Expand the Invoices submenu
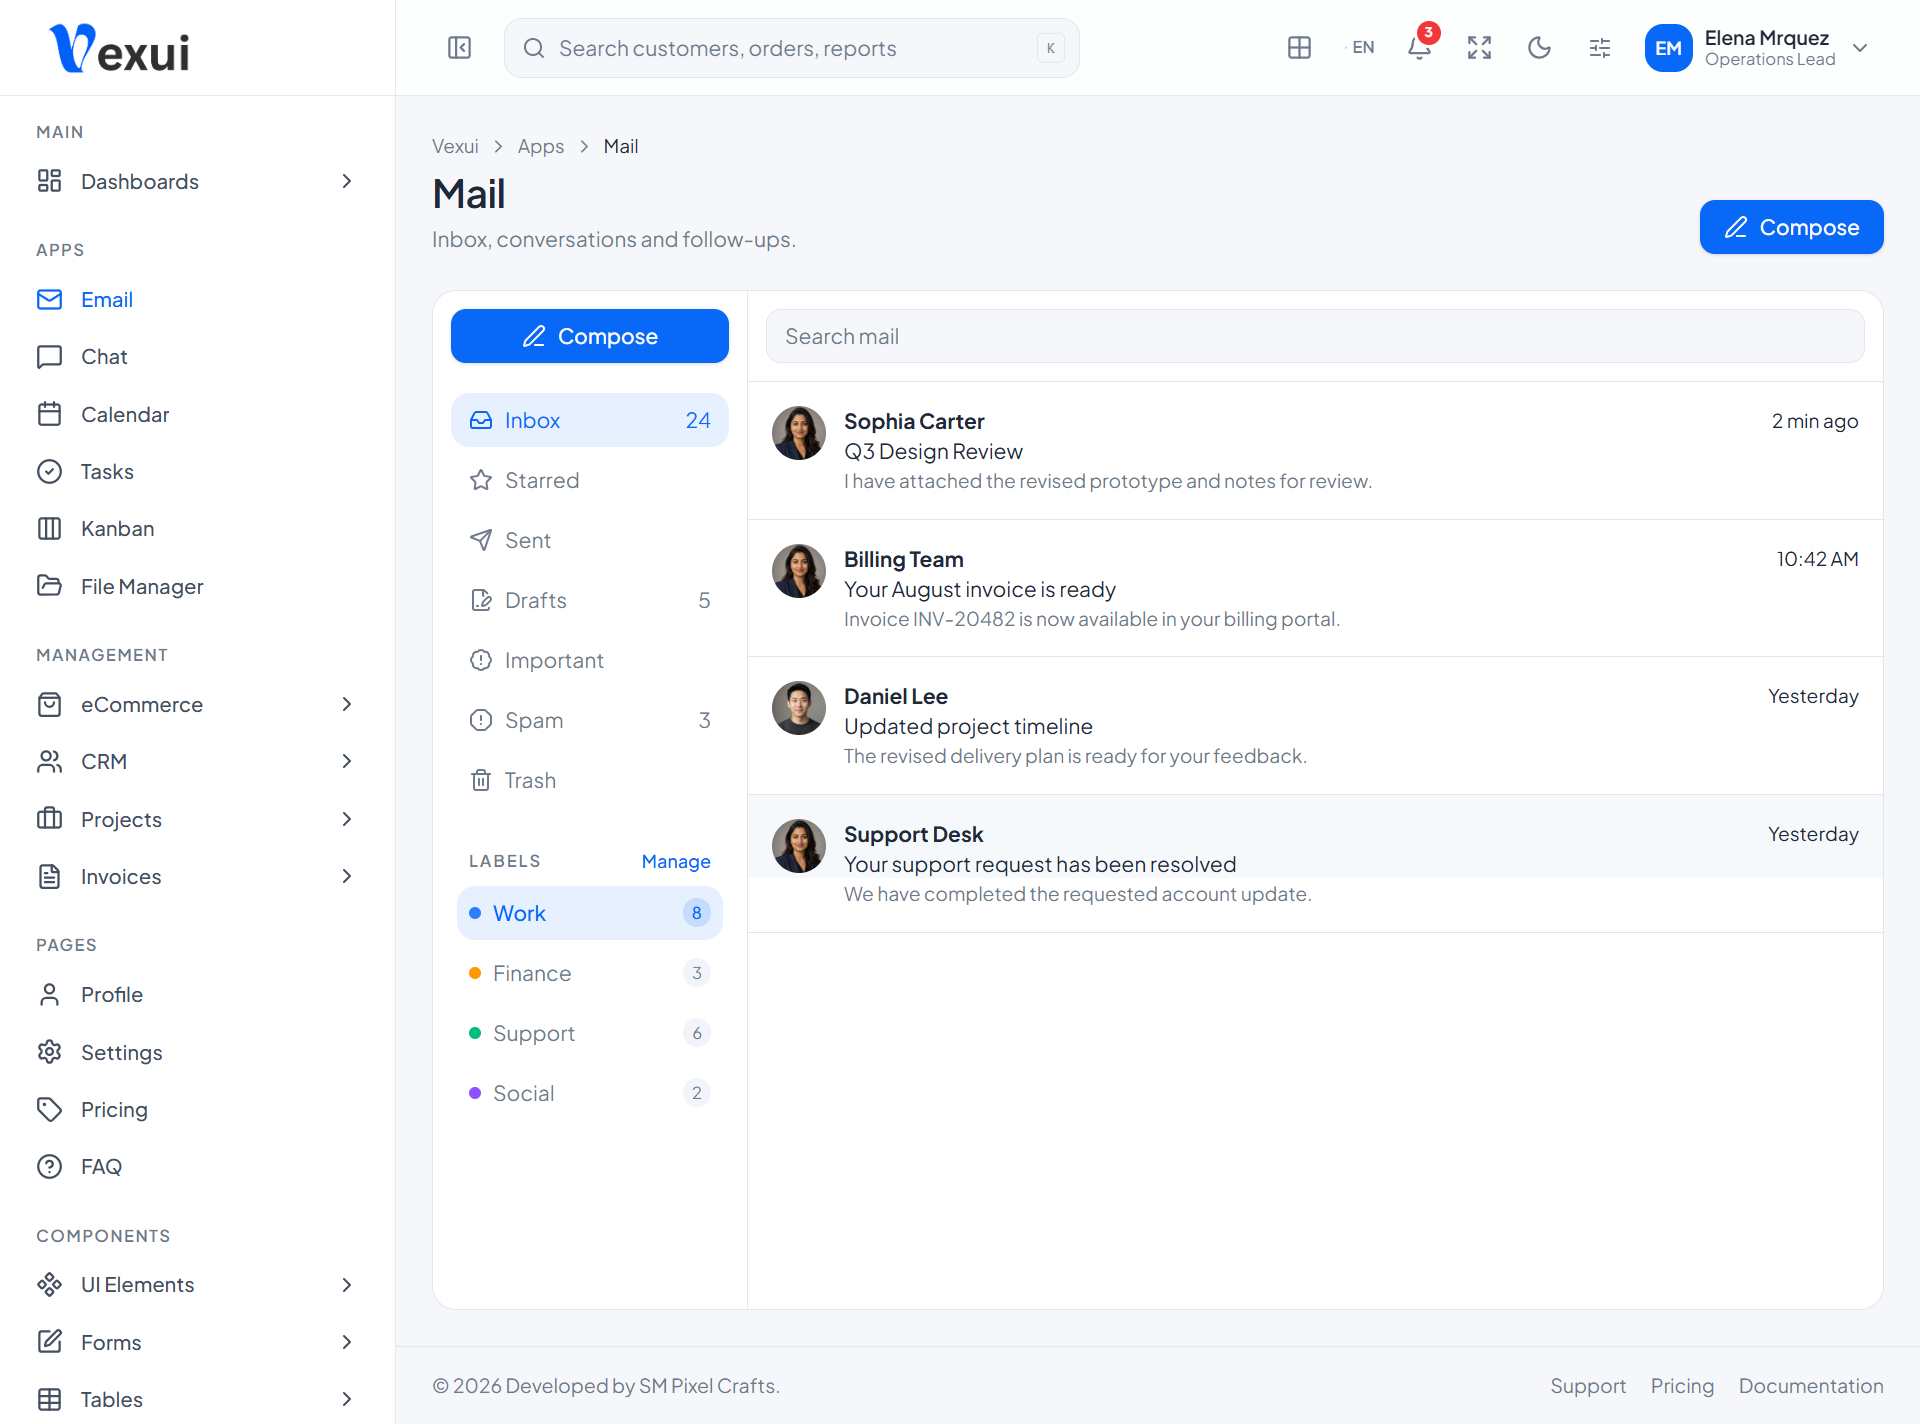This screenshot has width=1920, height=1424. (347, 876)
